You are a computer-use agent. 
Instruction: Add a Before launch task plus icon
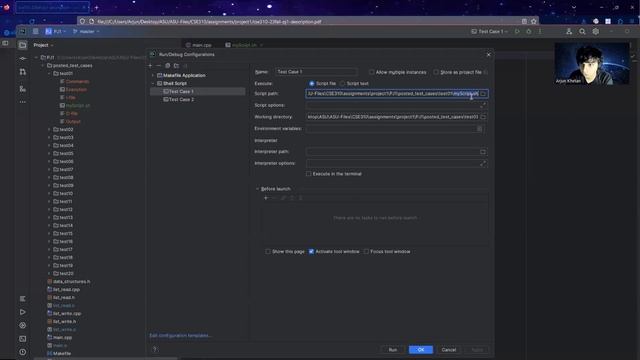(x=266, y=198)
